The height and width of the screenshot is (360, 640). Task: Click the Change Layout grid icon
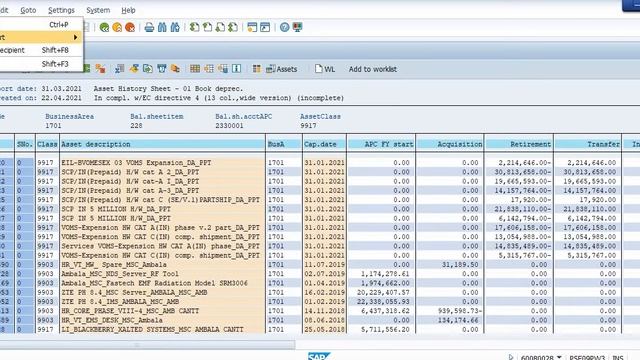click(195, 69)
